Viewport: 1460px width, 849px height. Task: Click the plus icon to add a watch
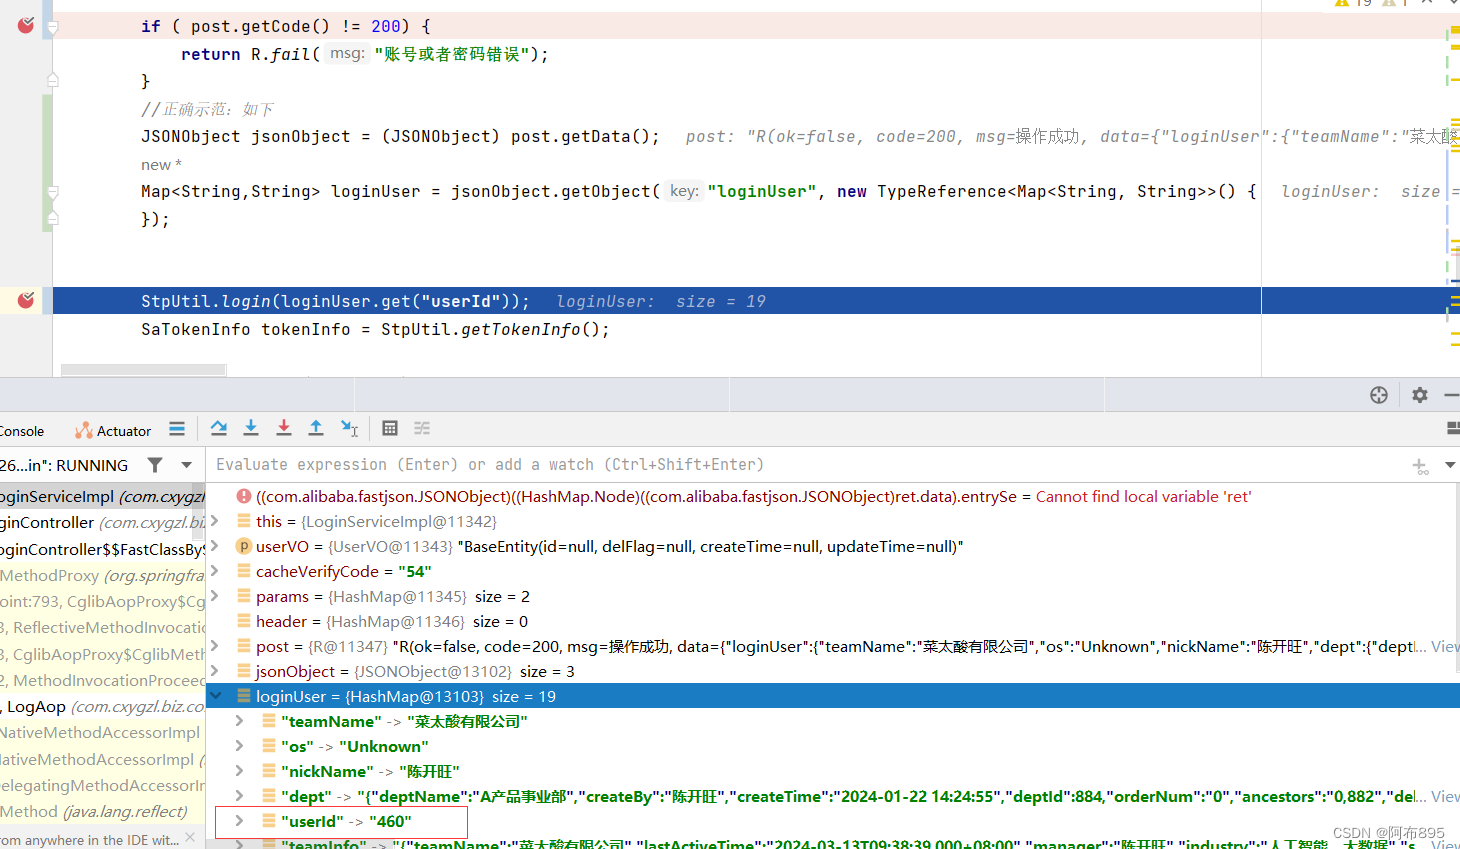1418,466
